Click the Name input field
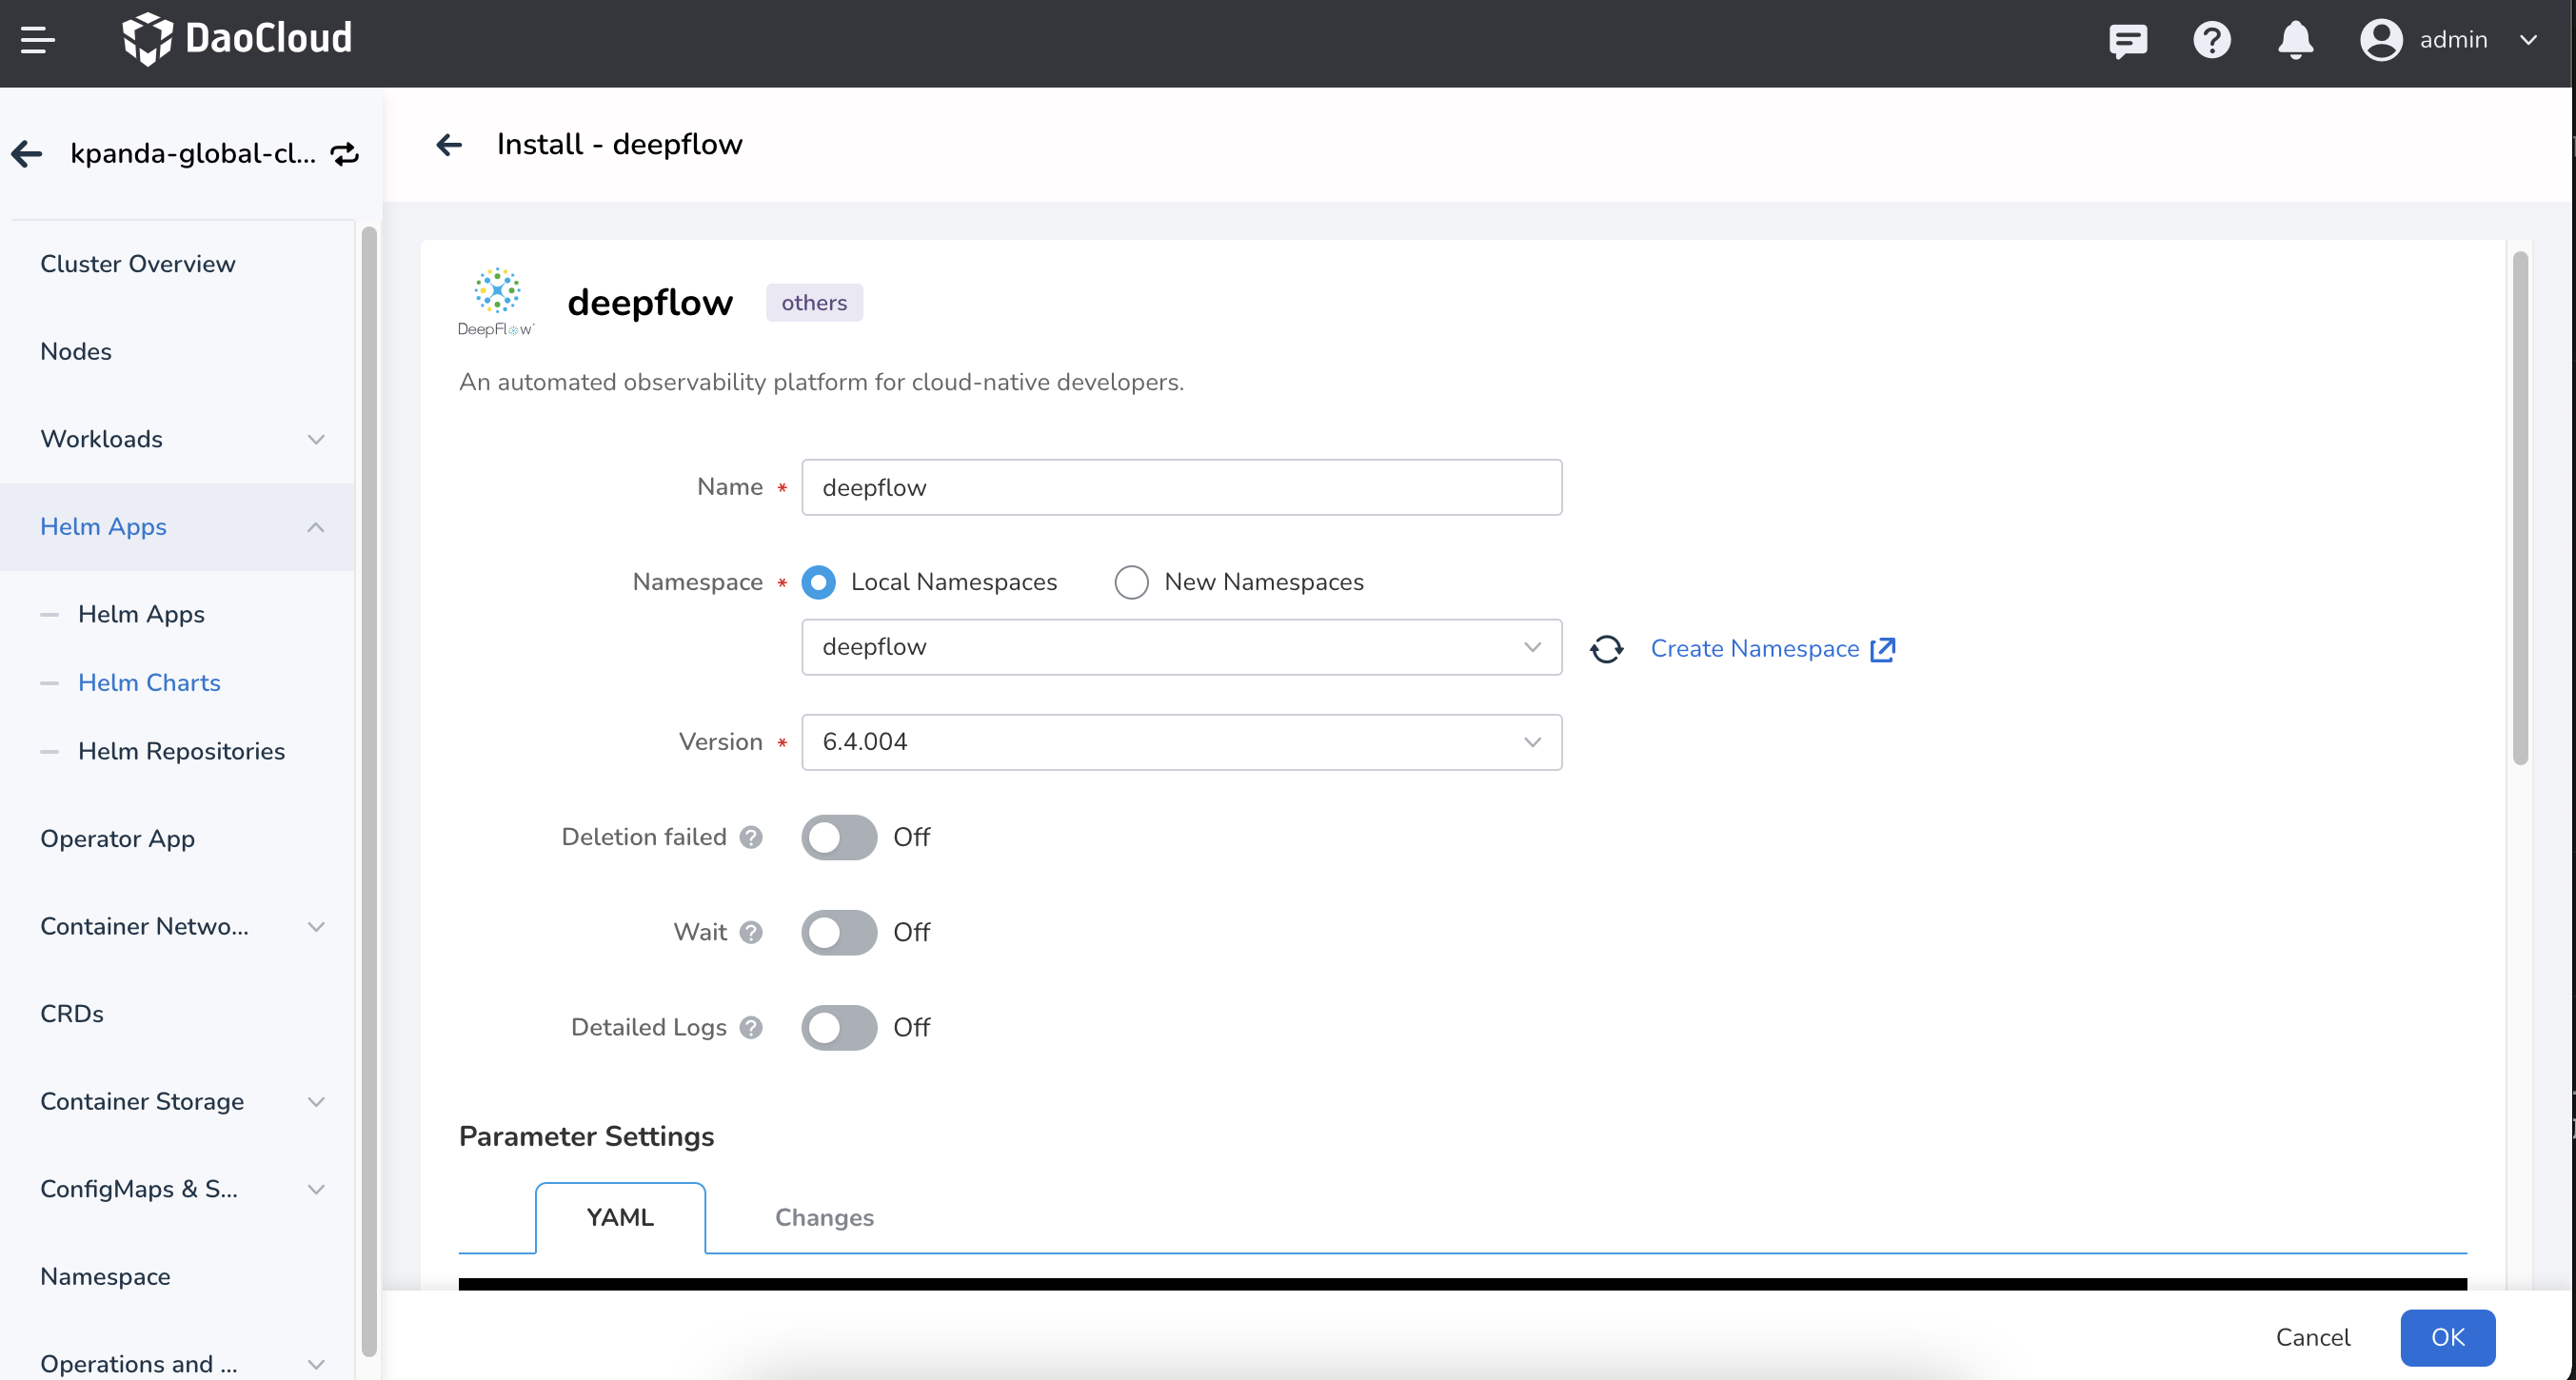 click(1181, 488)
